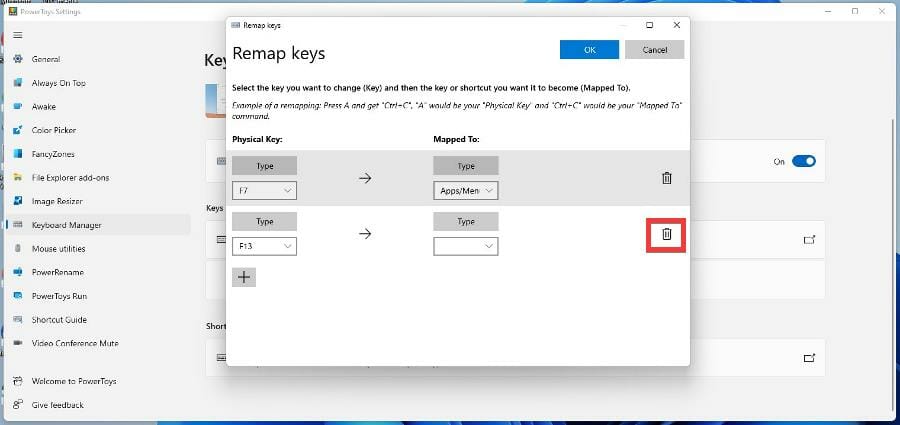Viewport: 900px width, 425px height.
Task: Click Type button for F13 physical key
Action: pyautogui.click(x=265, y=222)
